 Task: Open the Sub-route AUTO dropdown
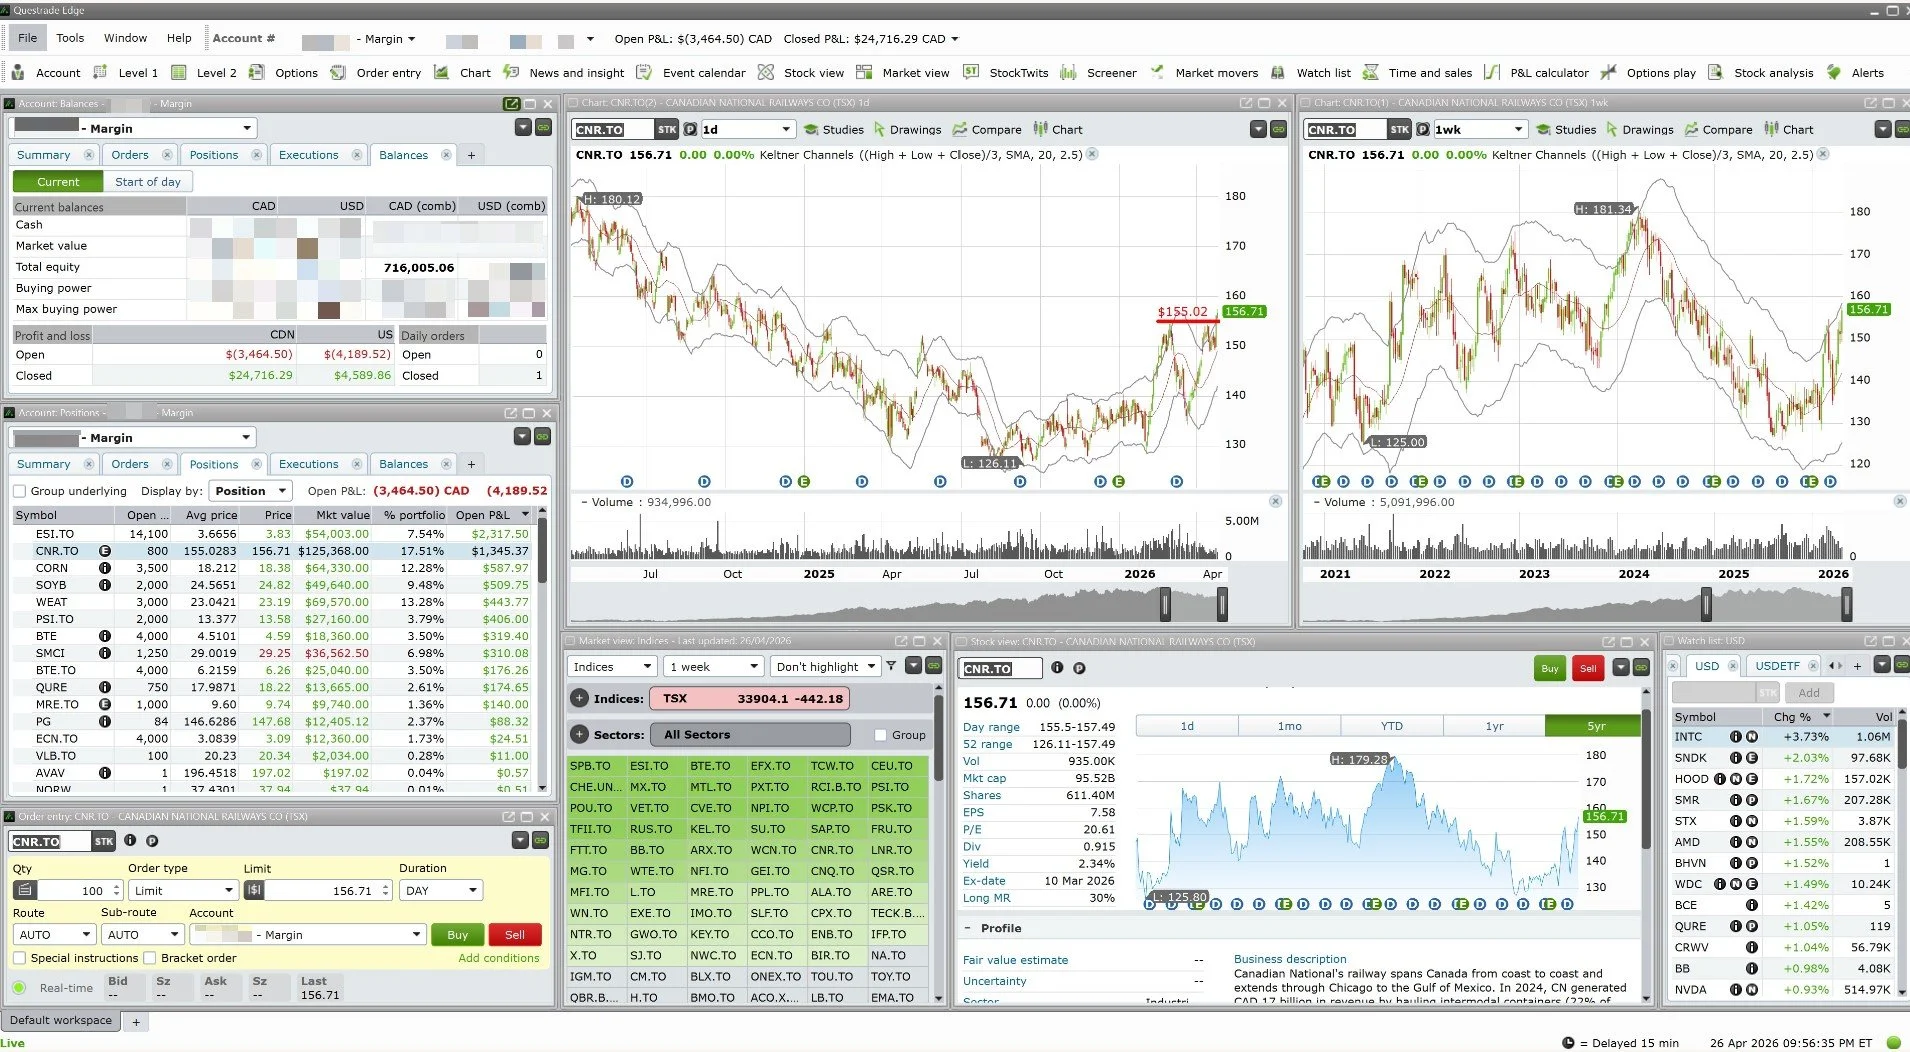[x=143, y=935]
